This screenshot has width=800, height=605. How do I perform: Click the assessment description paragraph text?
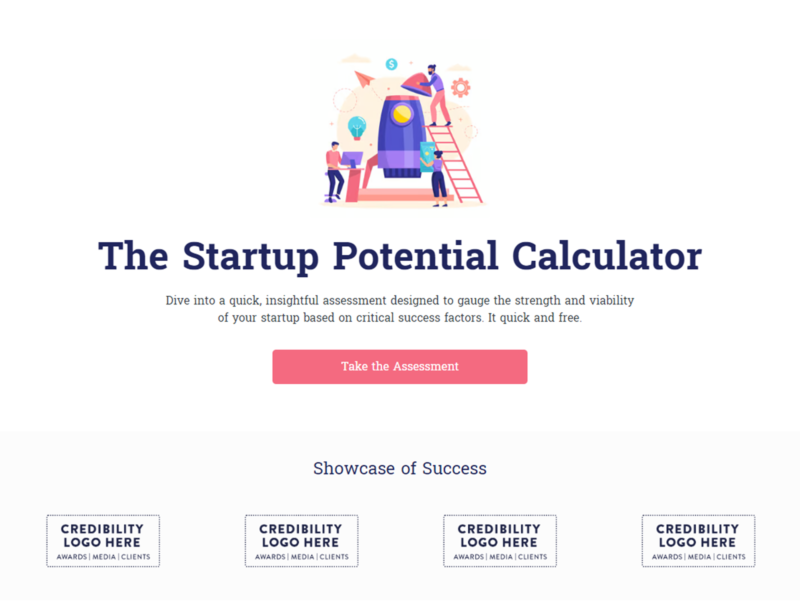coord(400,308)
